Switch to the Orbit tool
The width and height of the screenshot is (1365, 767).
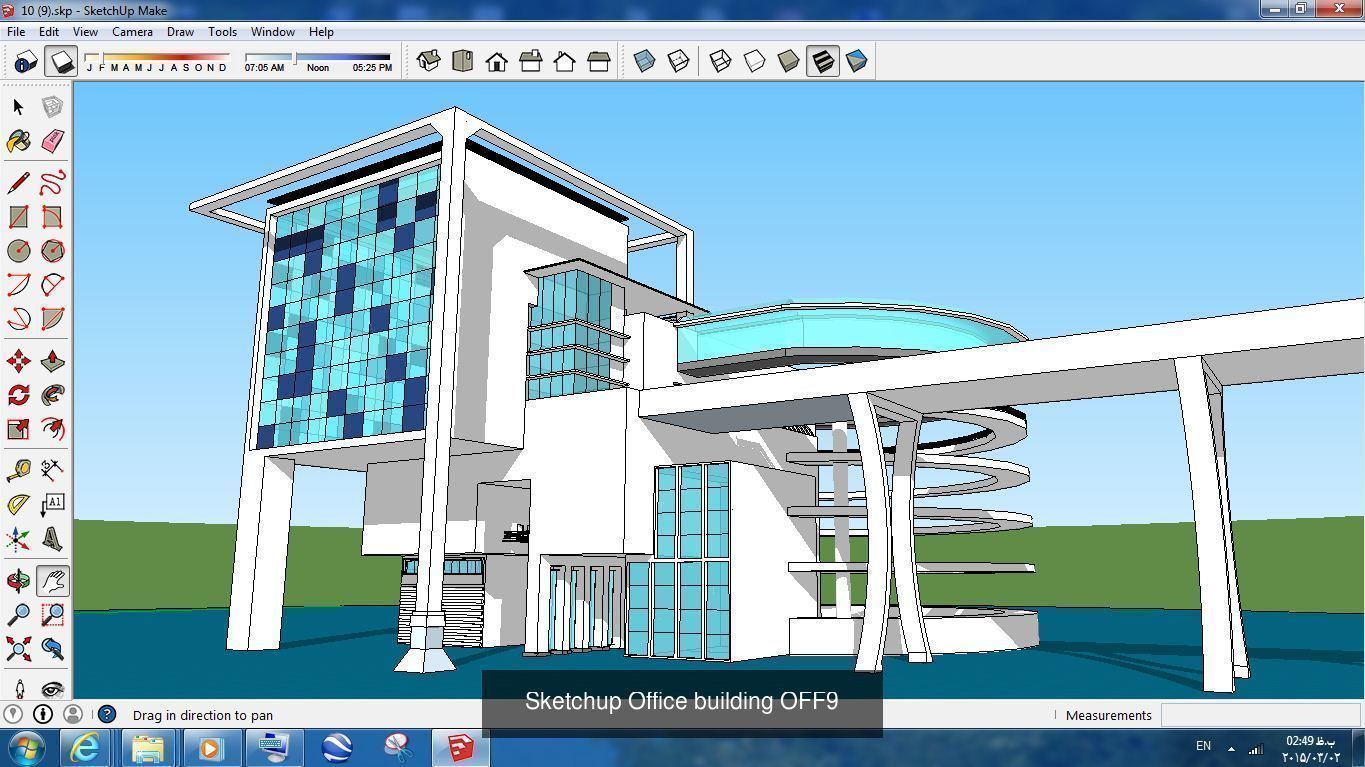(18, 581)
